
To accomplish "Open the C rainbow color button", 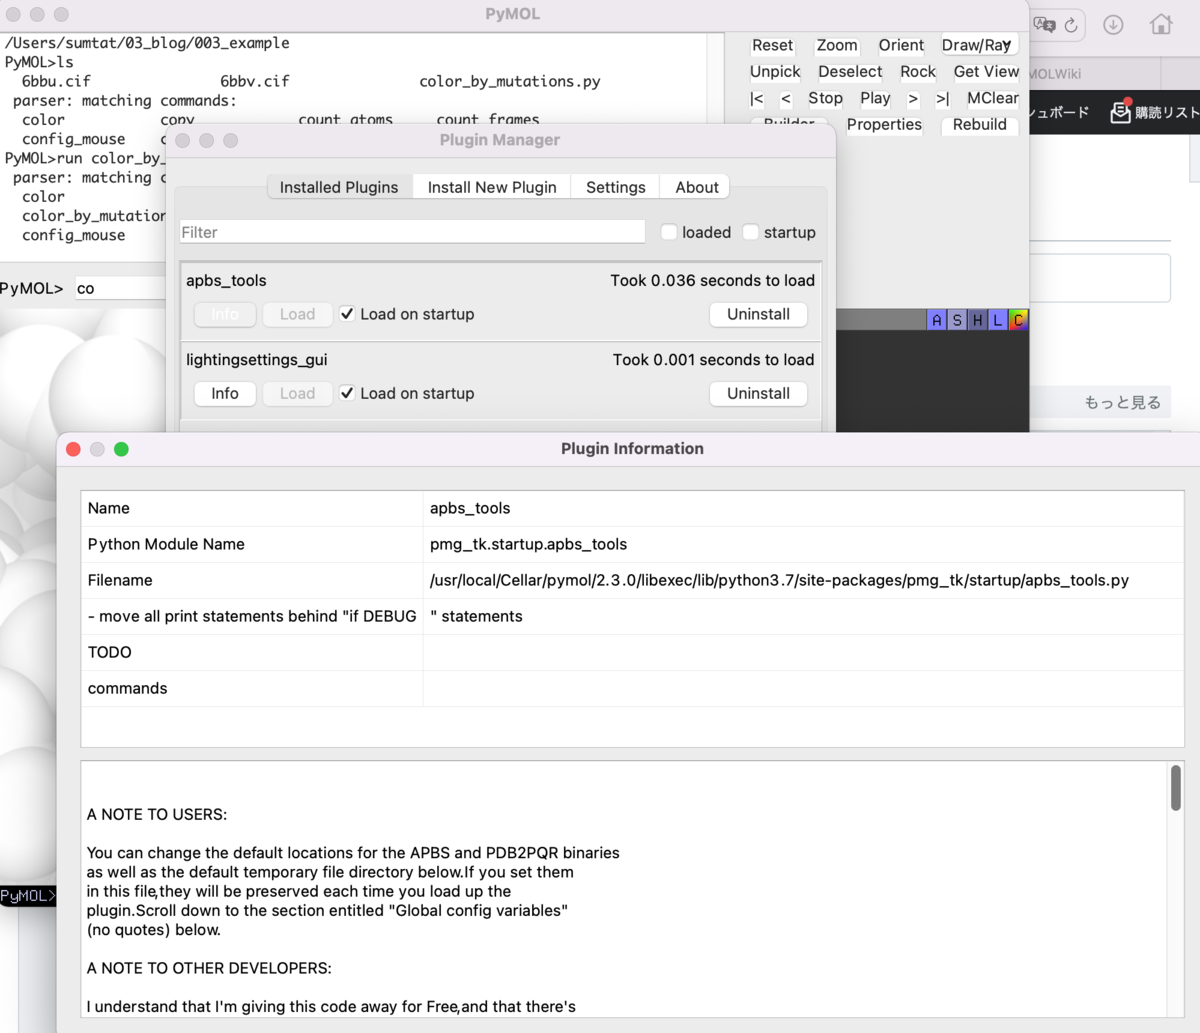I will tap(1018, 320).
